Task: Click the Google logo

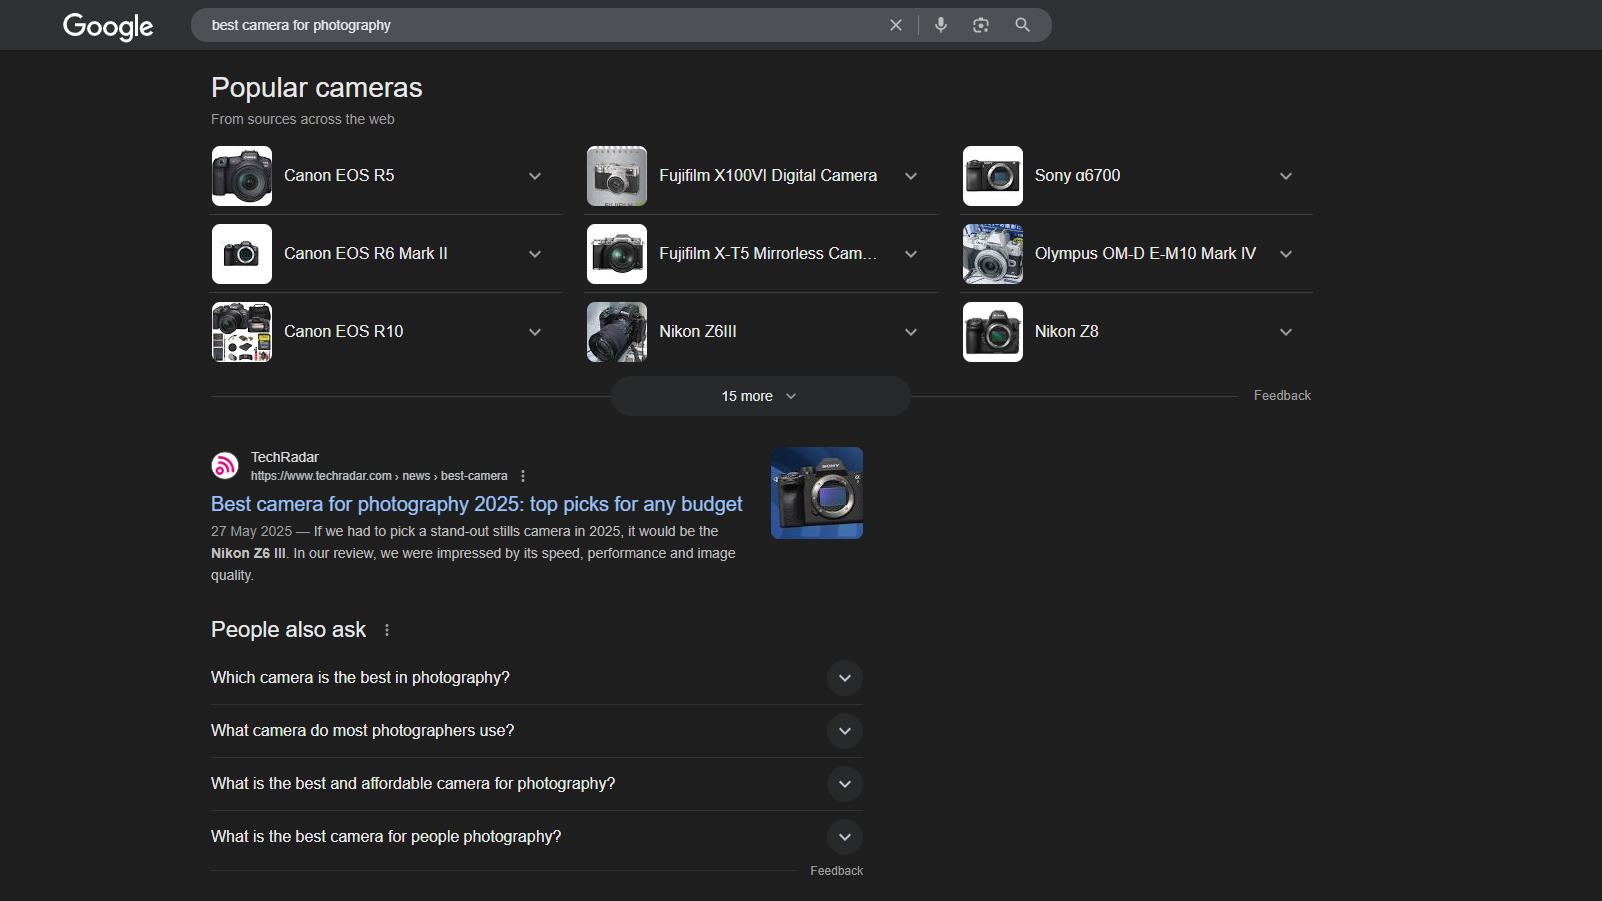Action: [108, 26]
